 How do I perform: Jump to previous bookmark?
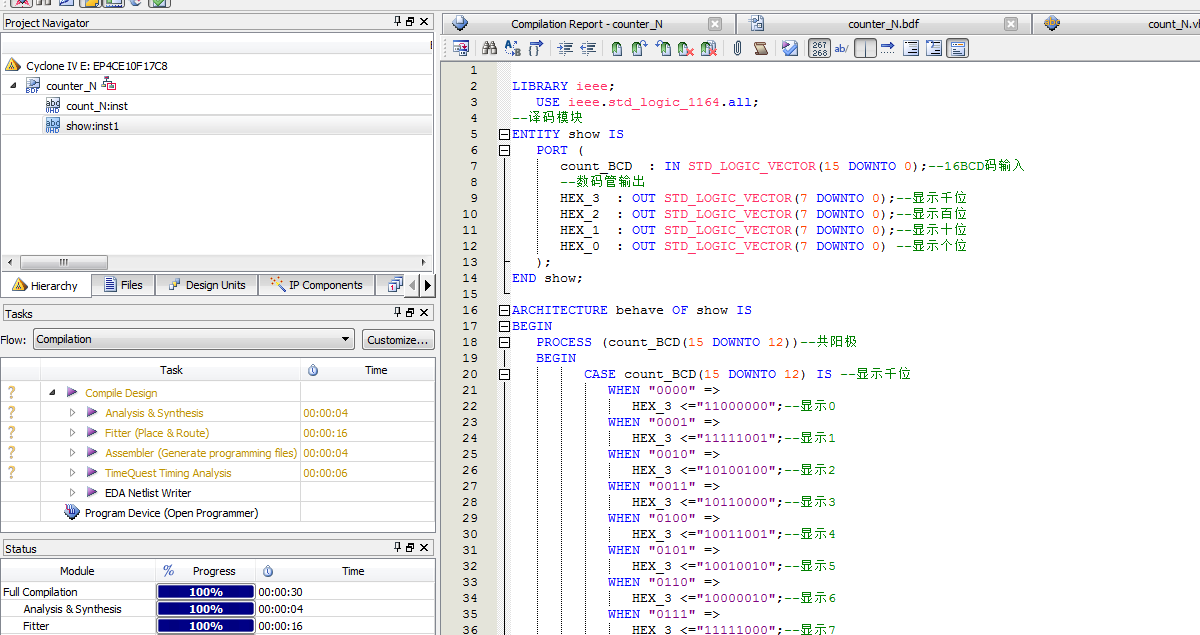click(x=662, y=47)
